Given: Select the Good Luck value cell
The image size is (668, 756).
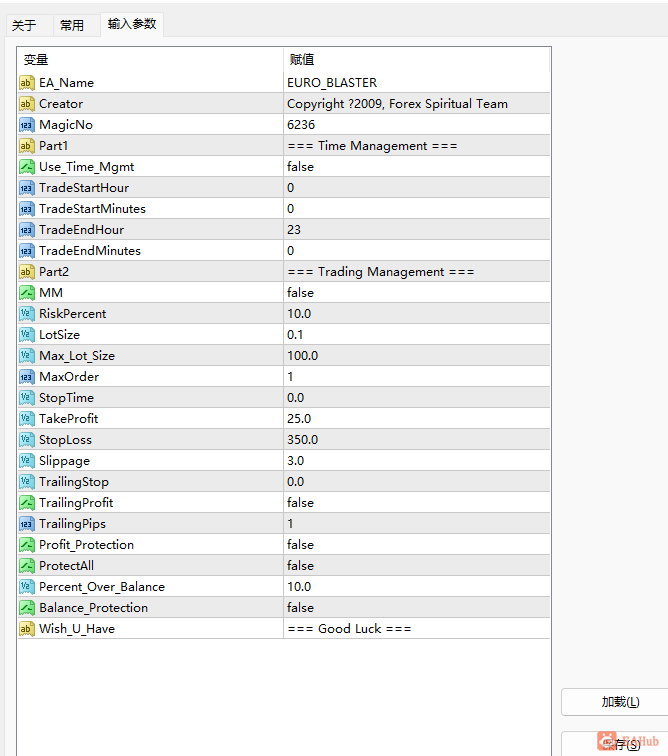Looking at the screenshot, I should tap(417, 629).
